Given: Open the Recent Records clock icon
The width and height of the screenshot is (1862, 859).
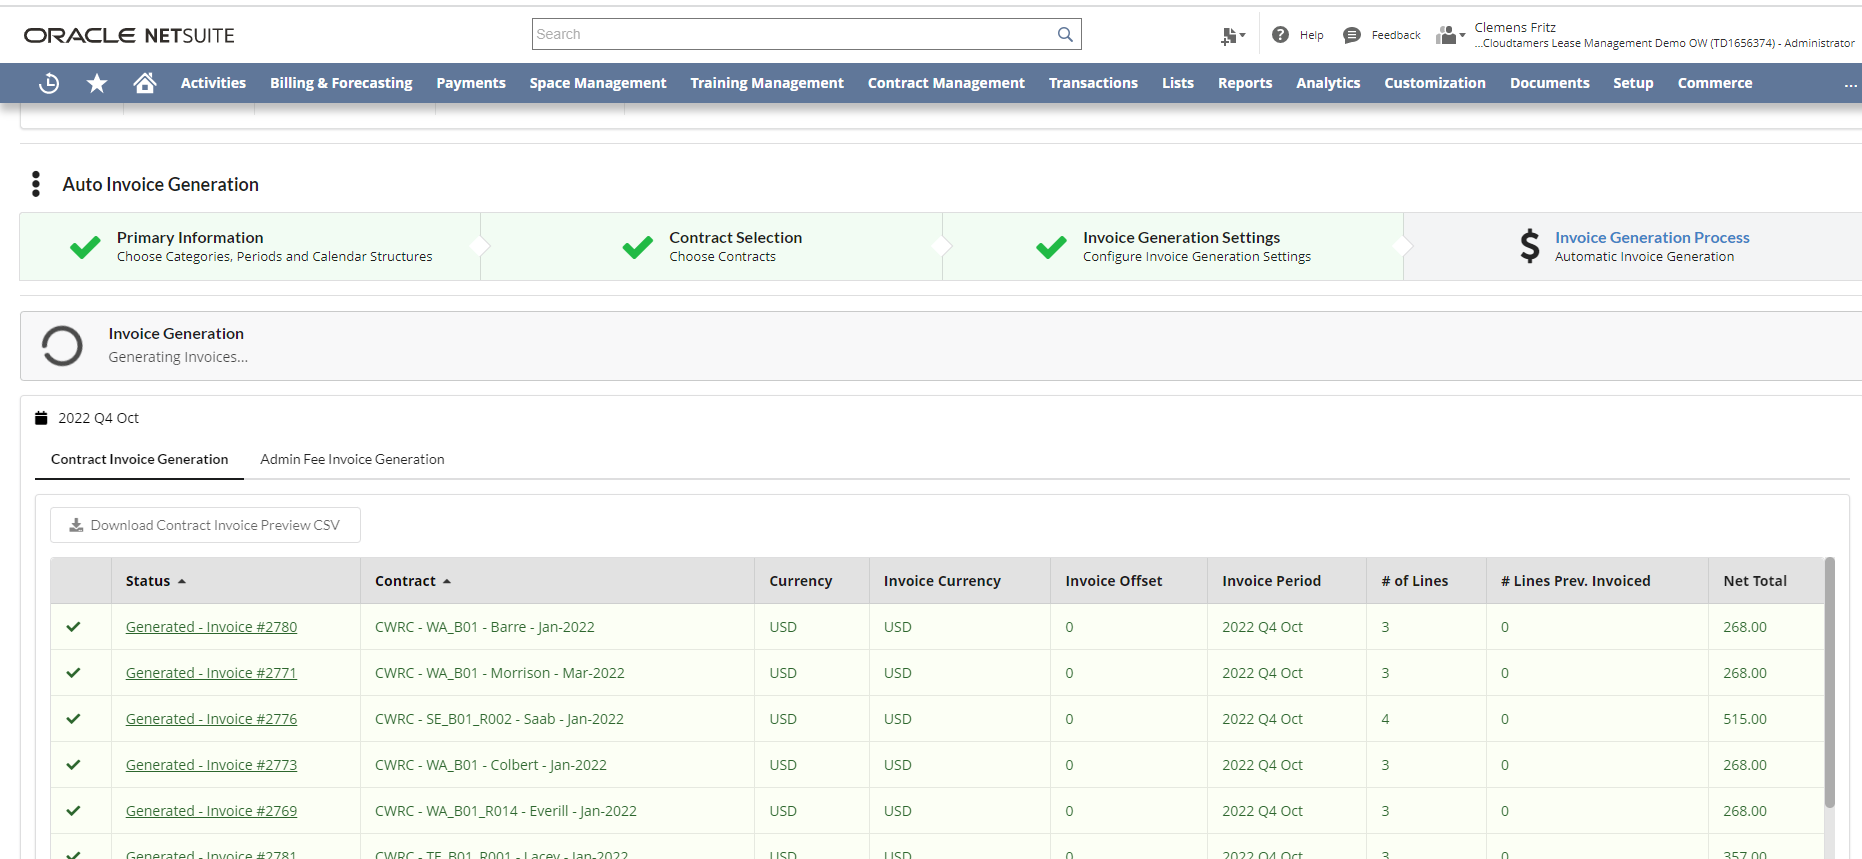Looking at the screenshot, I should [x=49, y=83].
